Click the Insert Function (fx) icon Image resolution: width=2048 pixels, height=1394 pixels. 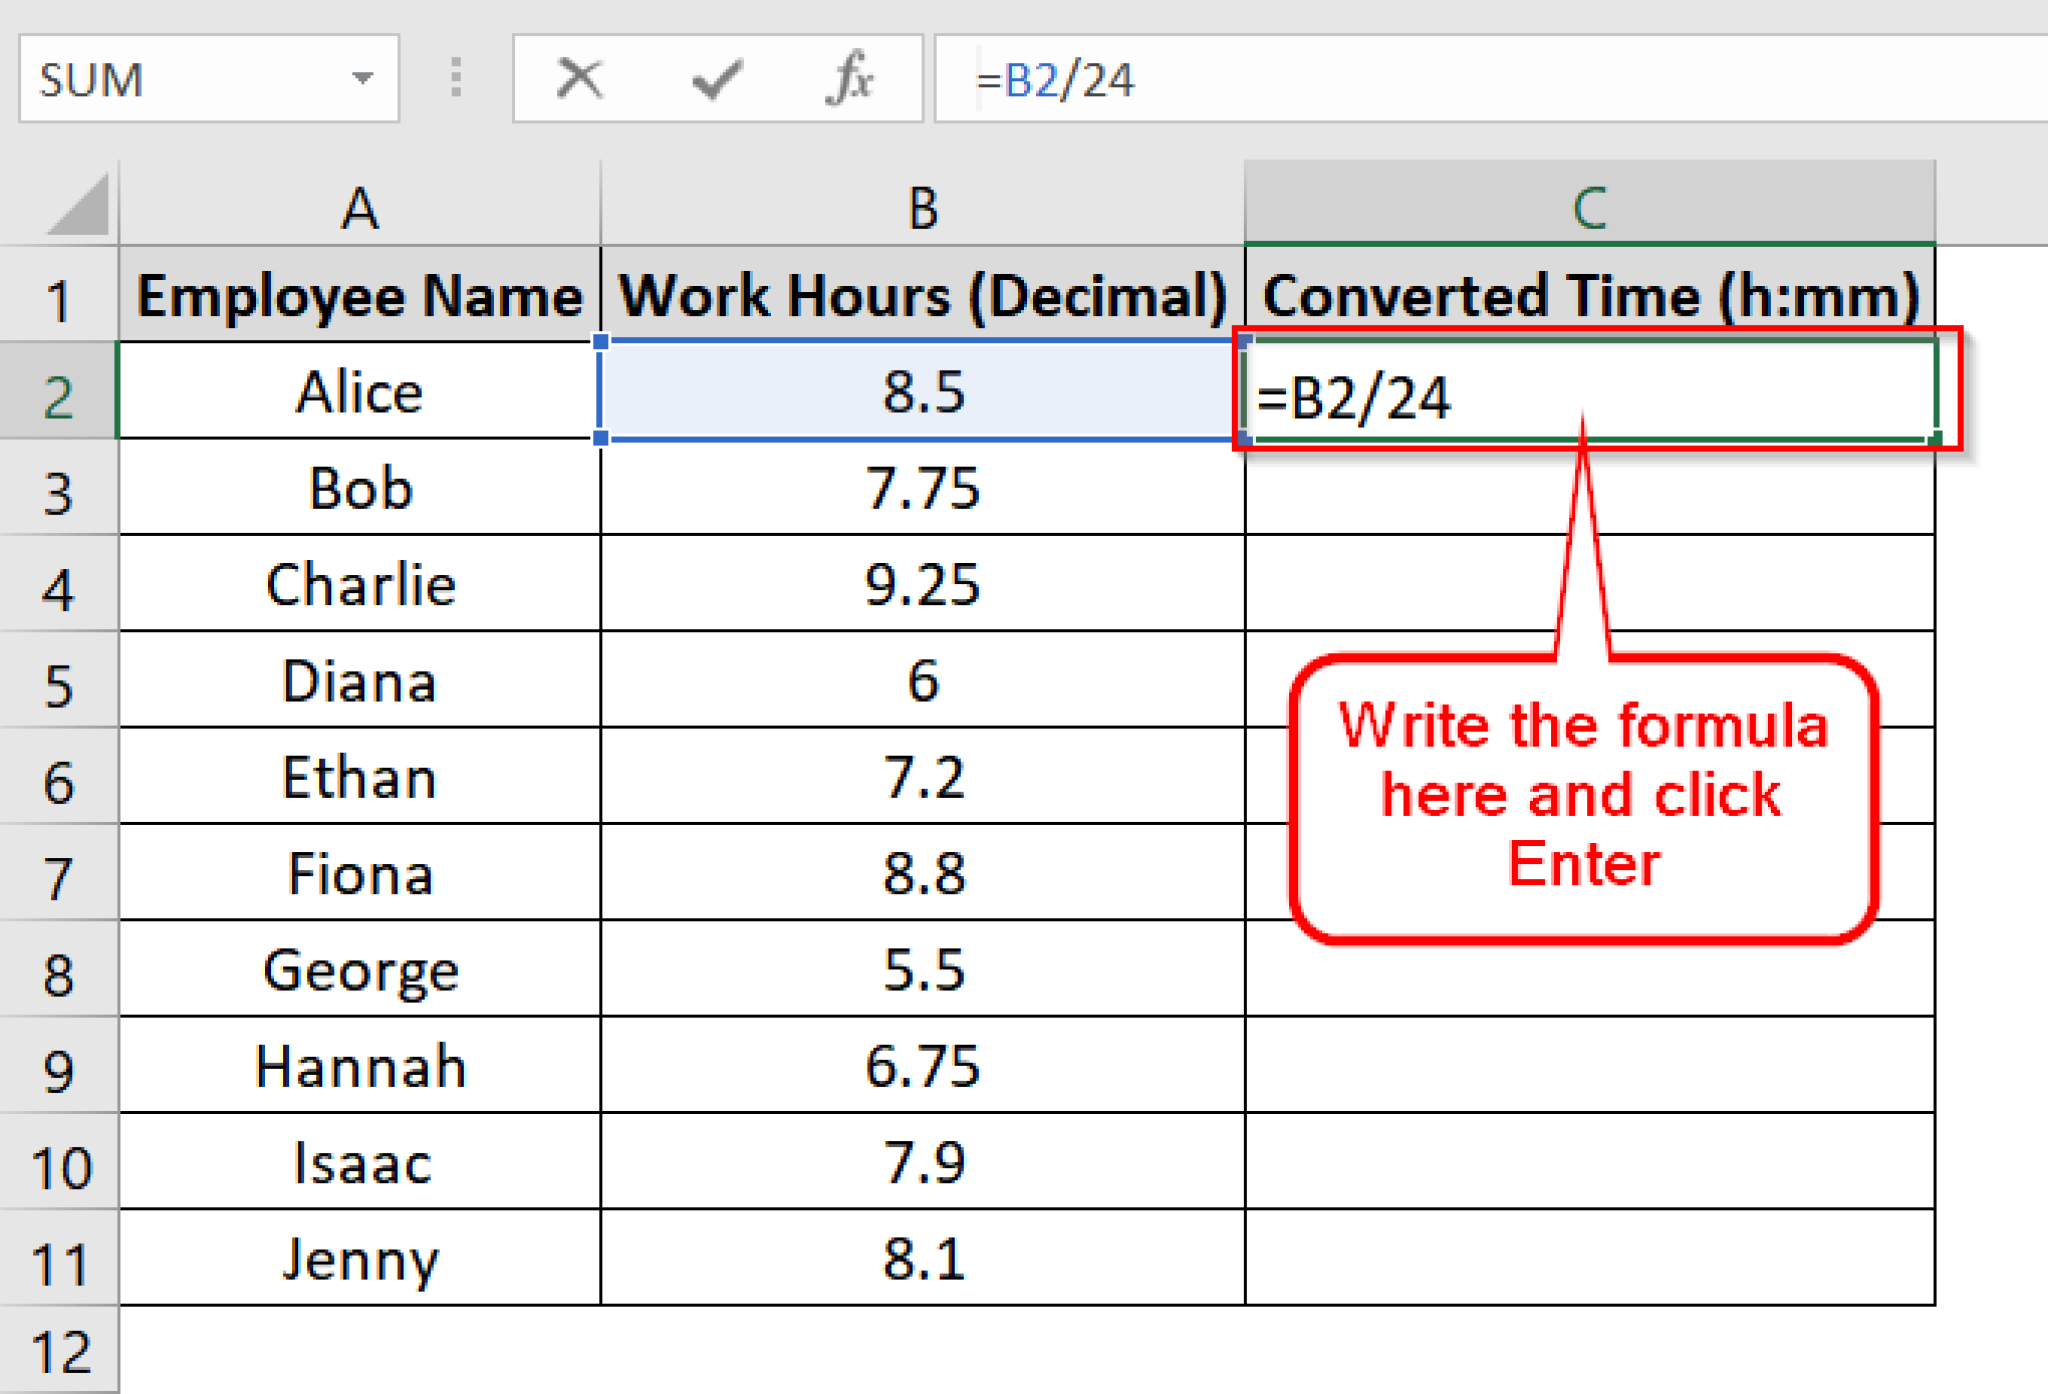pyautogui.click(x=849, y=79)
